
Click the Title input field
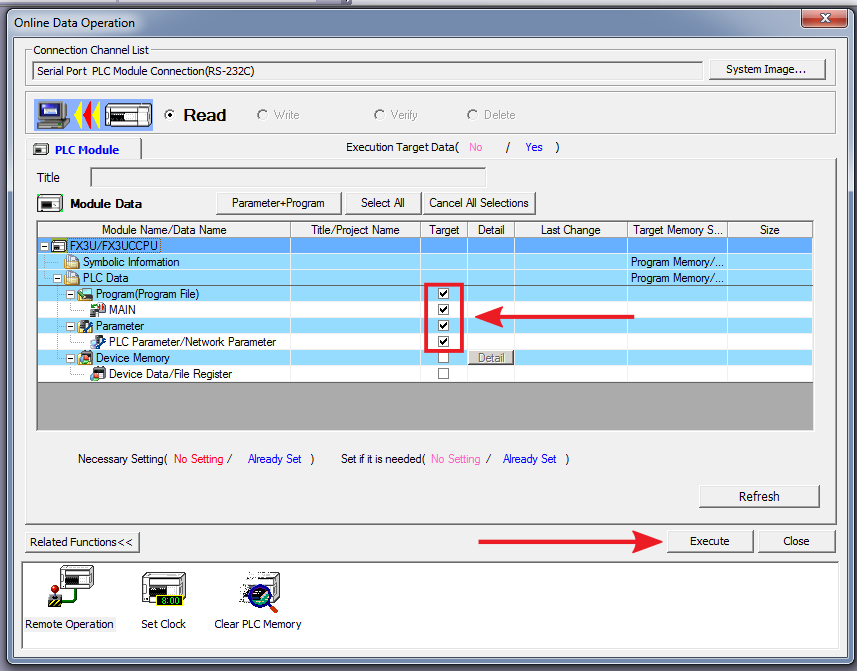[x=287, y=178]
